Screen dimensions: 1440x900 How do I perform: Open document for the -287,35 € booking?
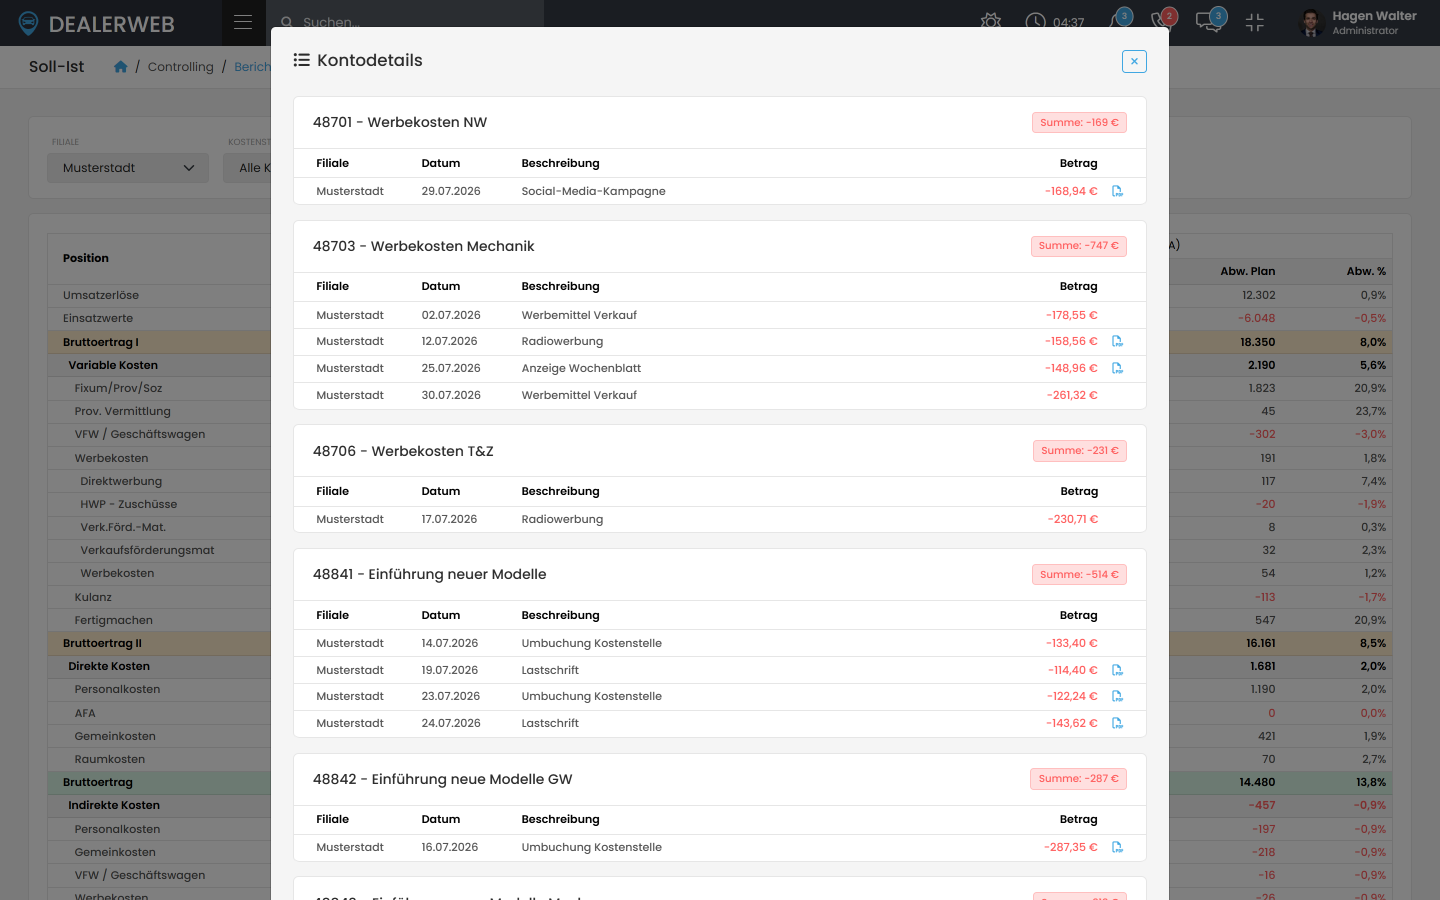point(1117,847)
